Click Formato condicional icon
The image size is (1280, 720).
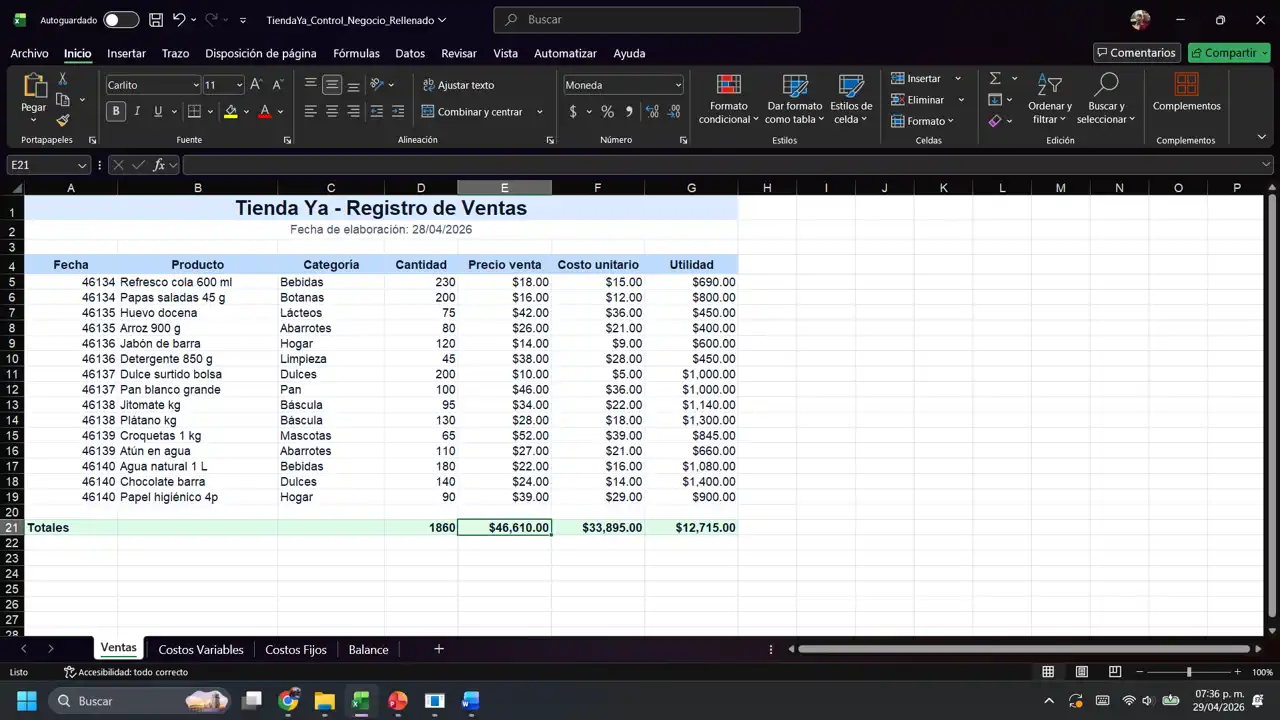pyautogui.click(x=729, y=98)
